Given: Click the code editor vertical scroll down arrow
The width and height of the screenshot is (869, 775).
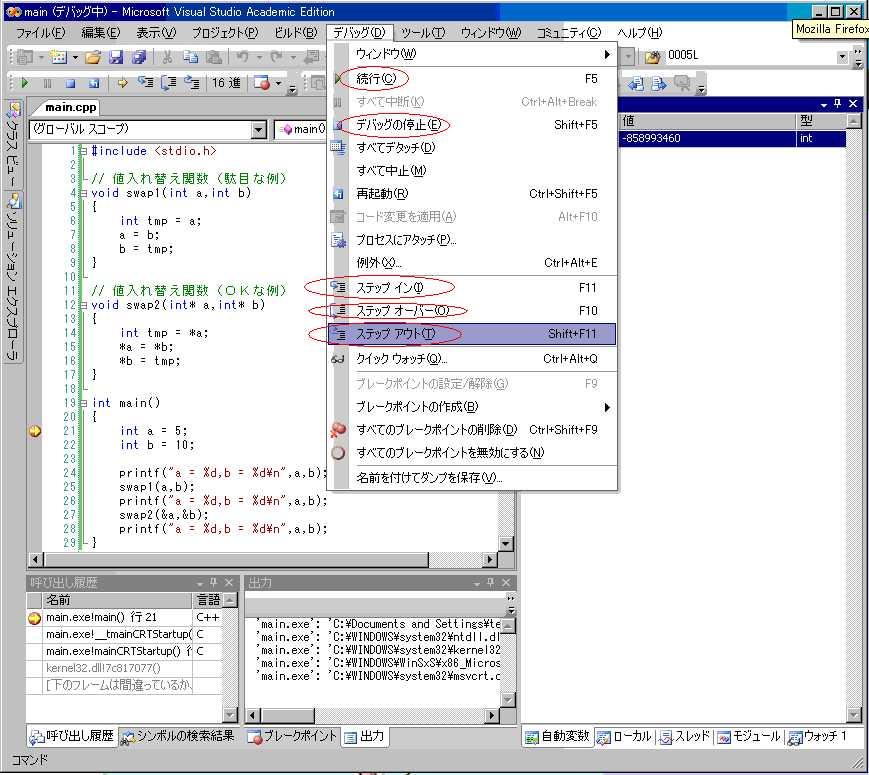Looking at the screenshot, I should [505, 544].
